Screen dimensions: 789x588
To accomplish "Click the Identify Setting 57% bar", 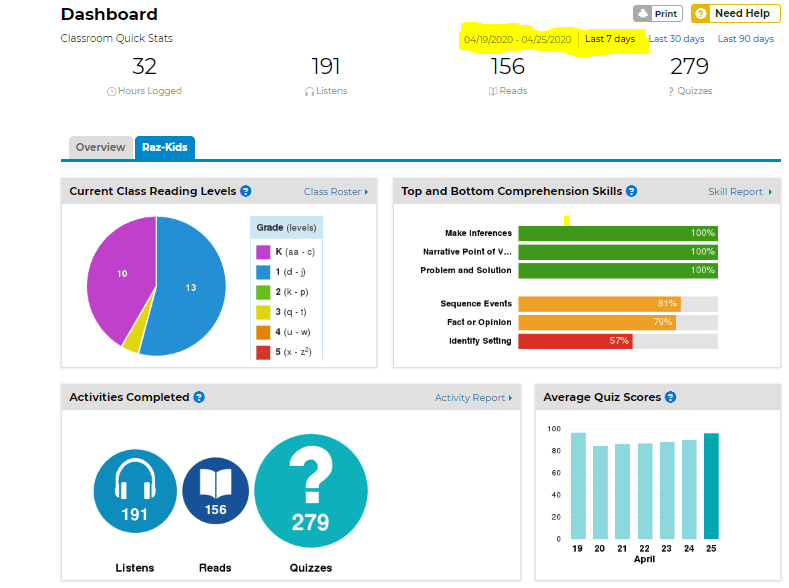I will coord(575,341).
